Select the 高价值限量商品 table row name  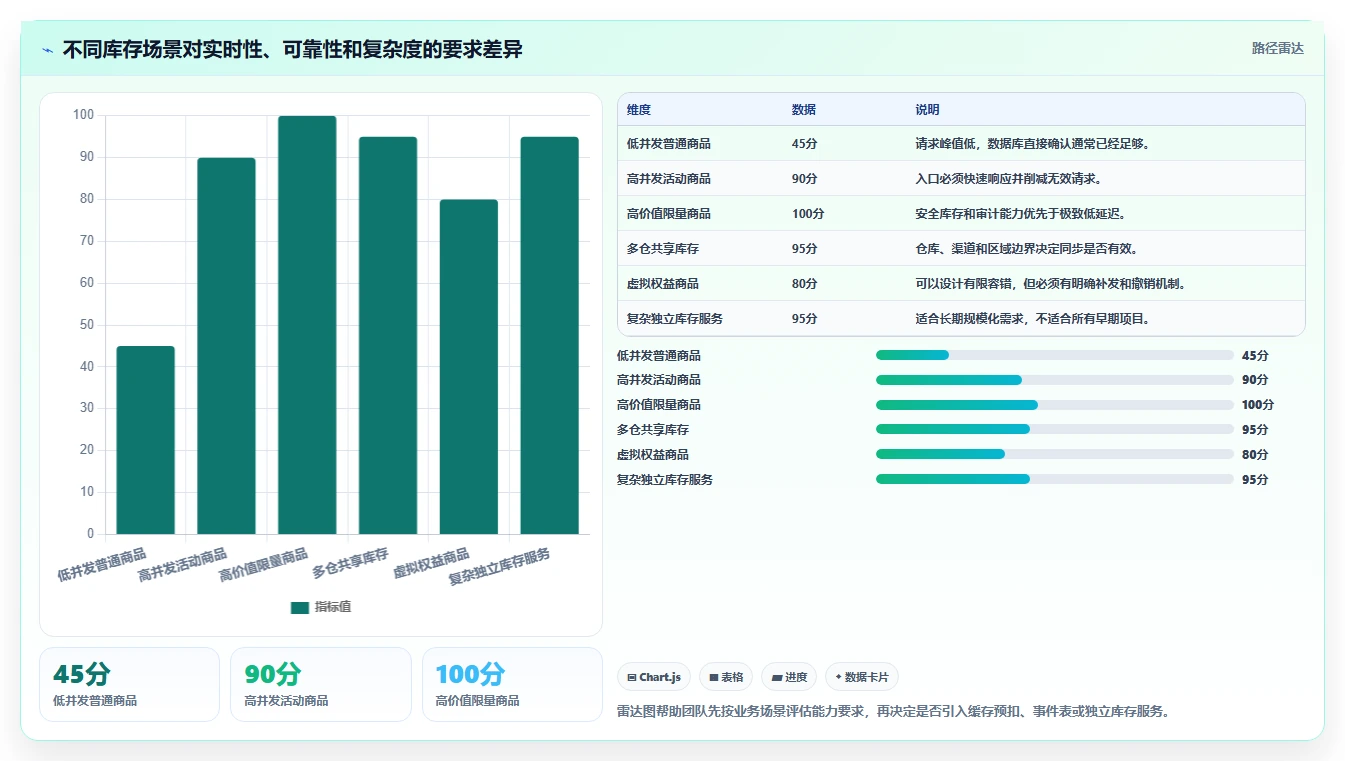669,214
